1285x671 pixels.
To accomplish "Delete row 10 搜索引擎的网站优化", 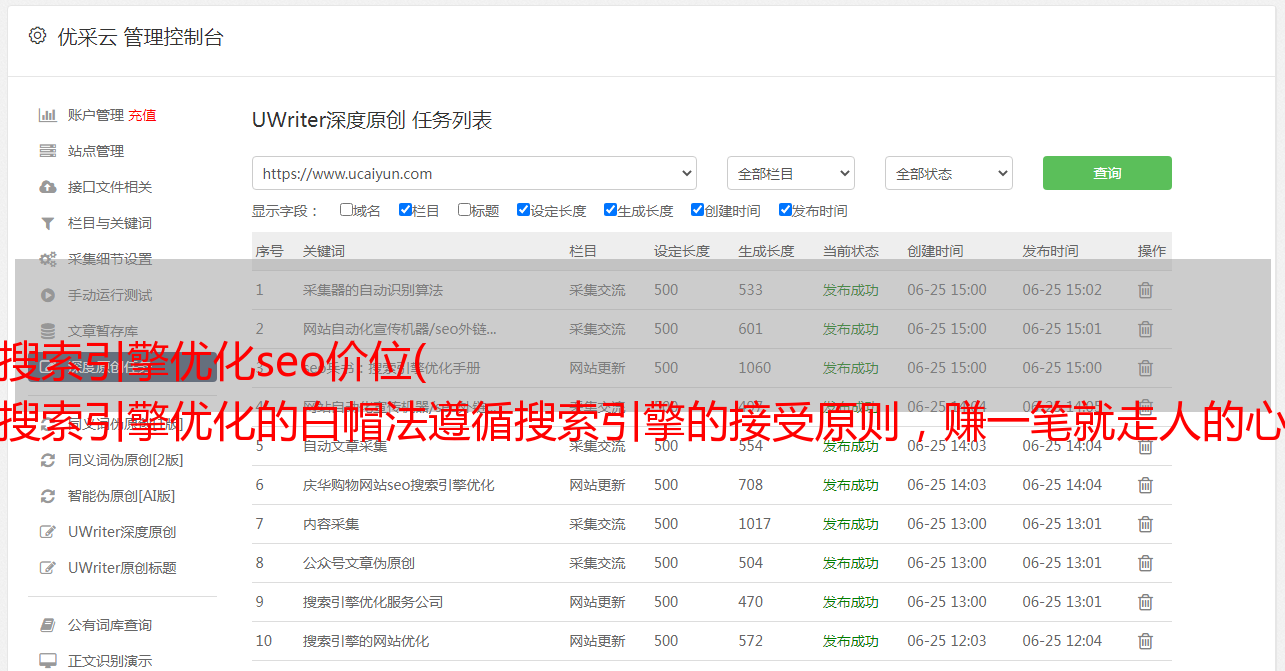I will click(x=1146, y=641).
